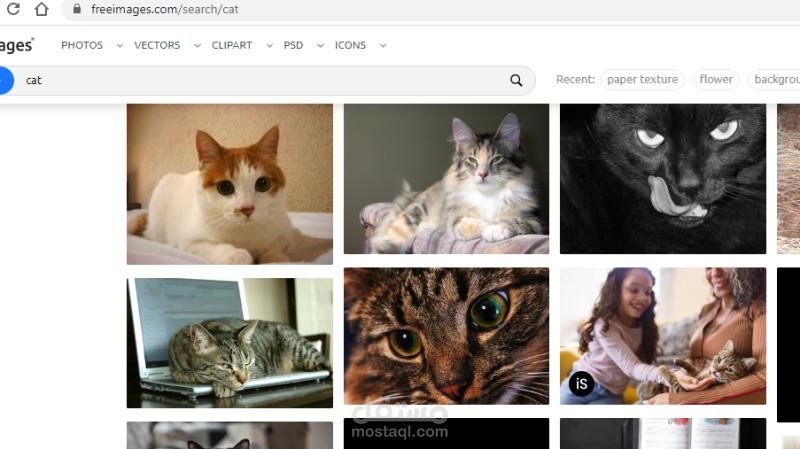Open the orange and white cat photo
This screenshot has width=800, height=449.
pyautogui.click(x=230, y=184)
